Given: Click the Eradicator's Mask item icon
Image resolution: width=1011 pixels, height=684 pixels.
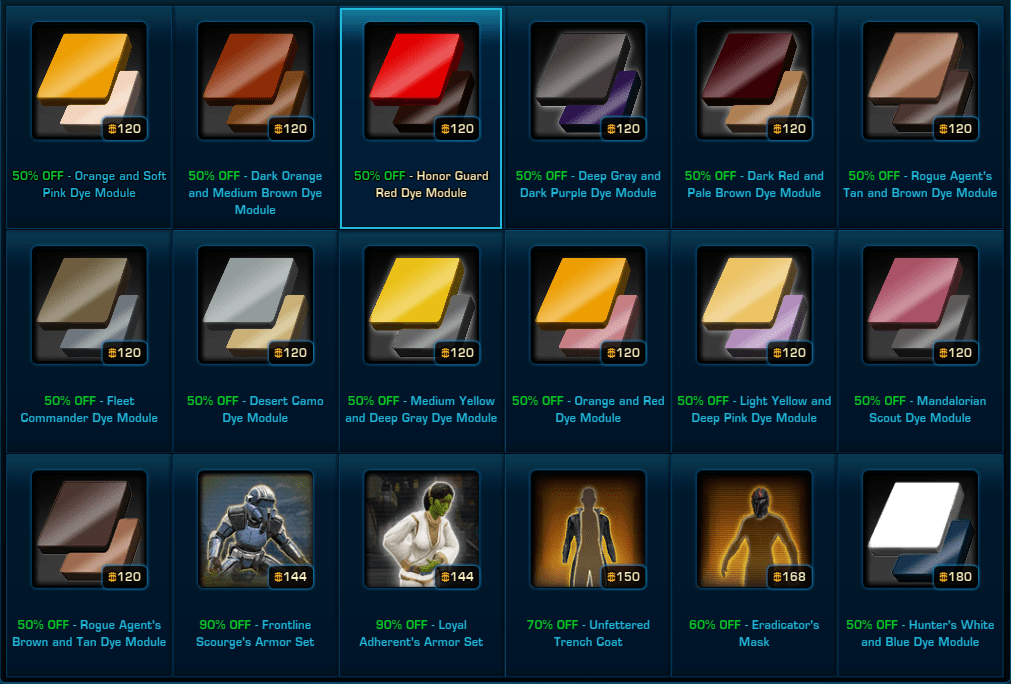Looking at the screenshot, I should (x=754, y=529).
